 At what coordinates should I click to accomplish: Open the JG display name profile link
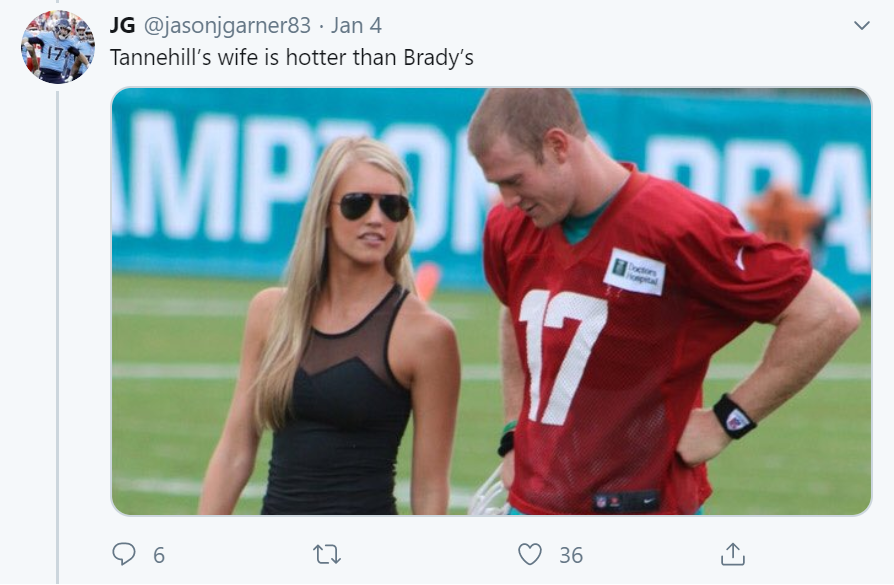click(122, 25)
